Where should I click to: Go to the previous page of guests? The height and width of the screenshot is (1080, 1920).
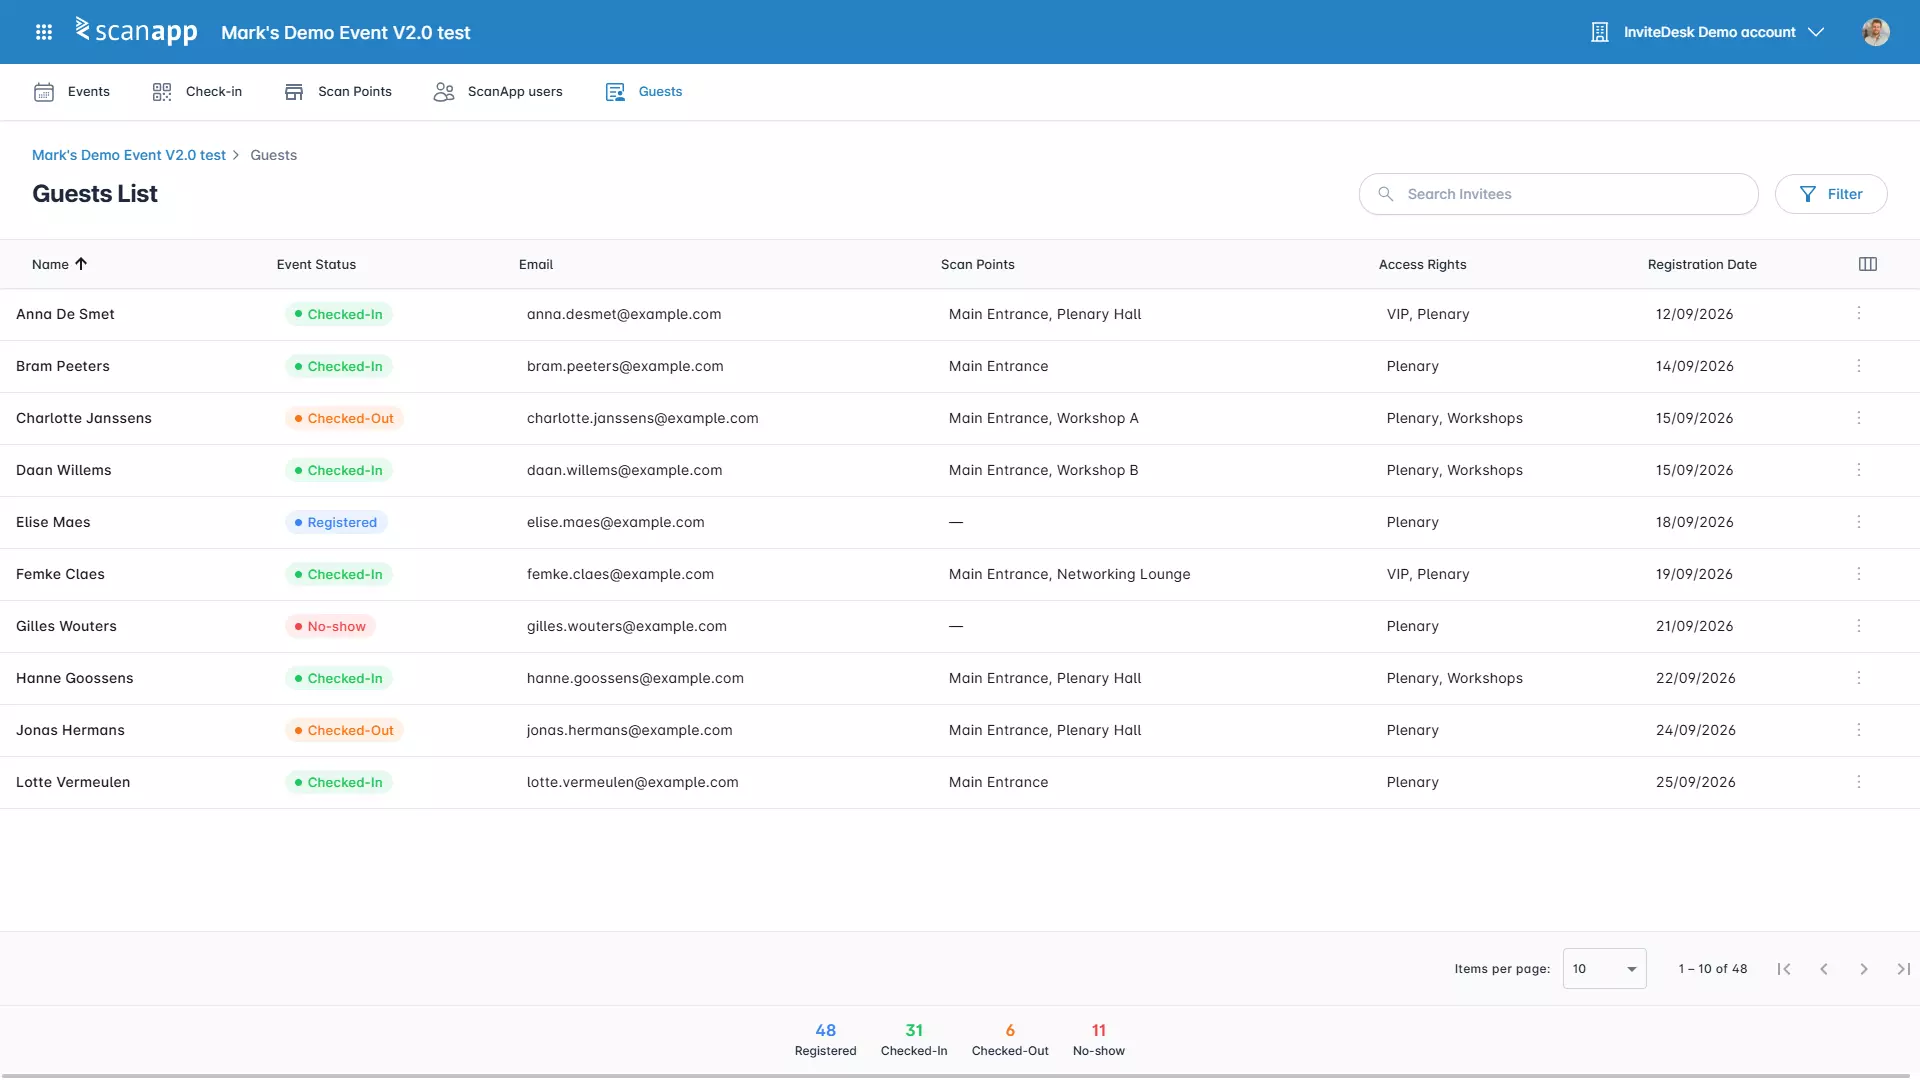[x=1824, y=969]
